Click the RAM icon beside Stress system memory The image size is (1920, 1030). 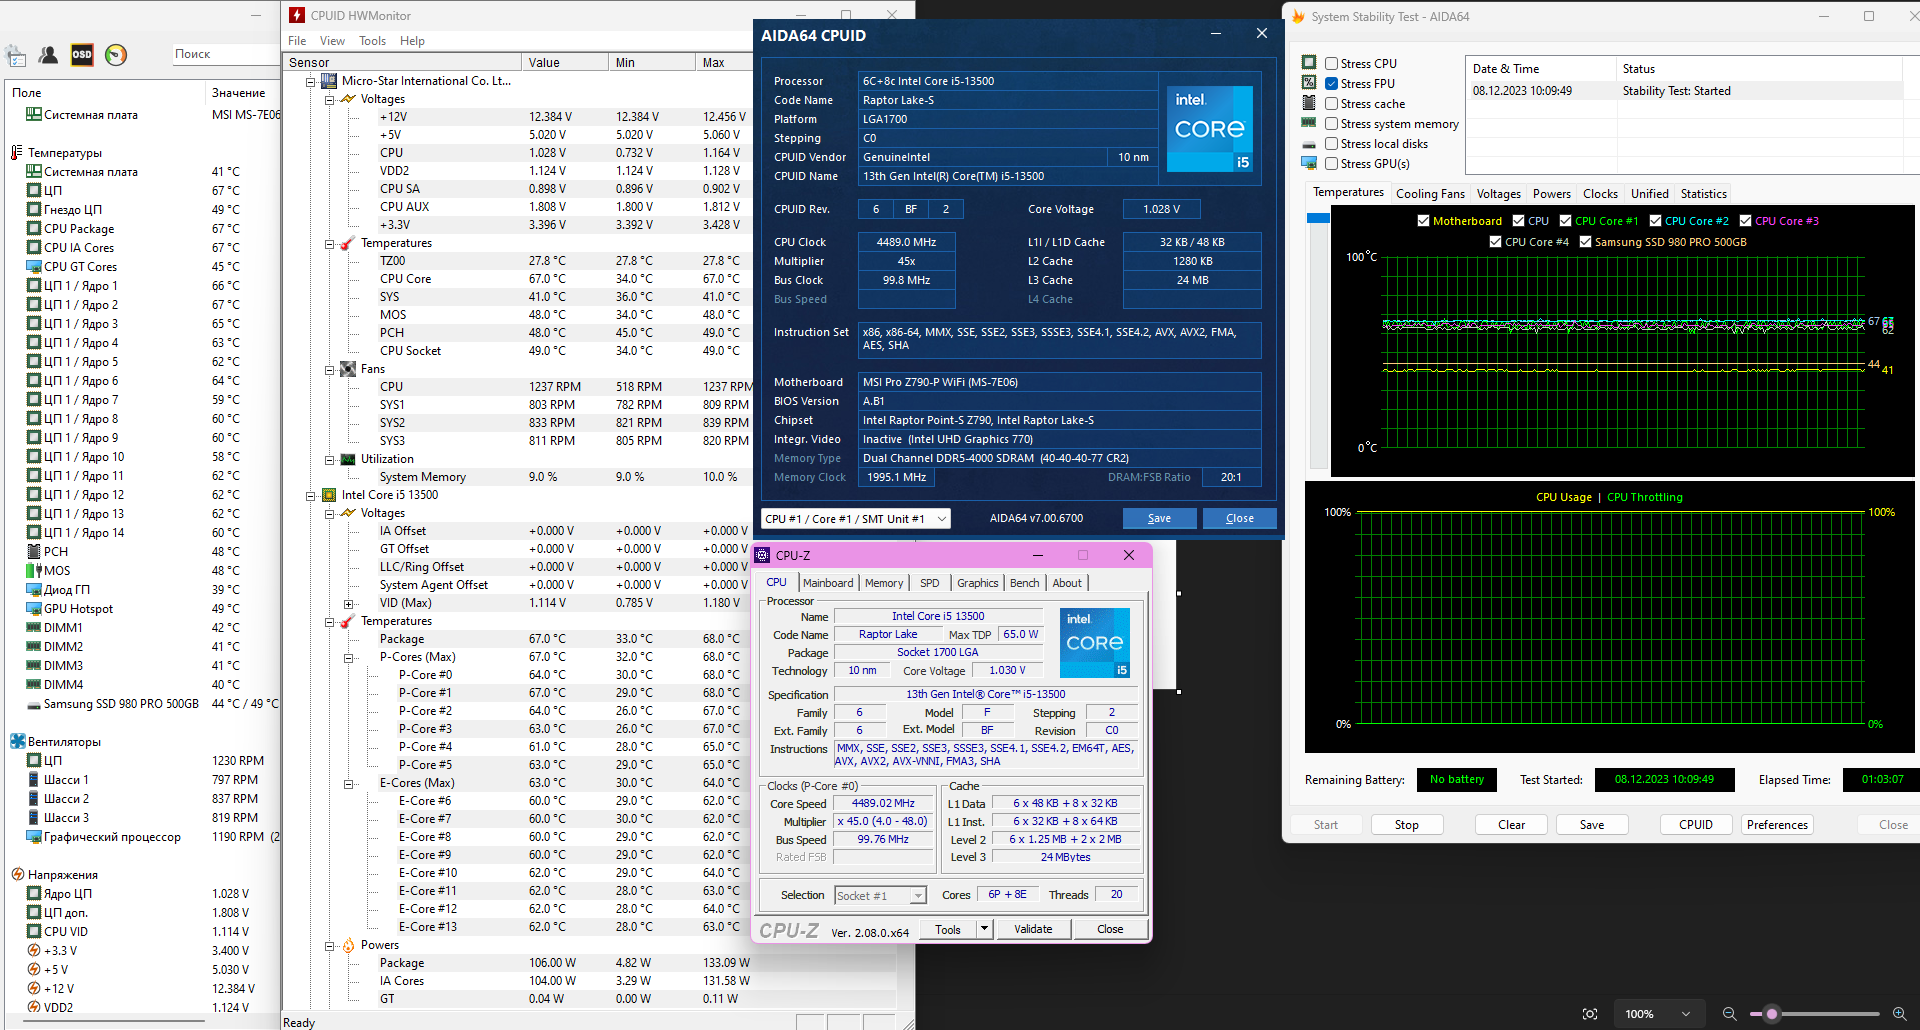(x=1309, y=123)
